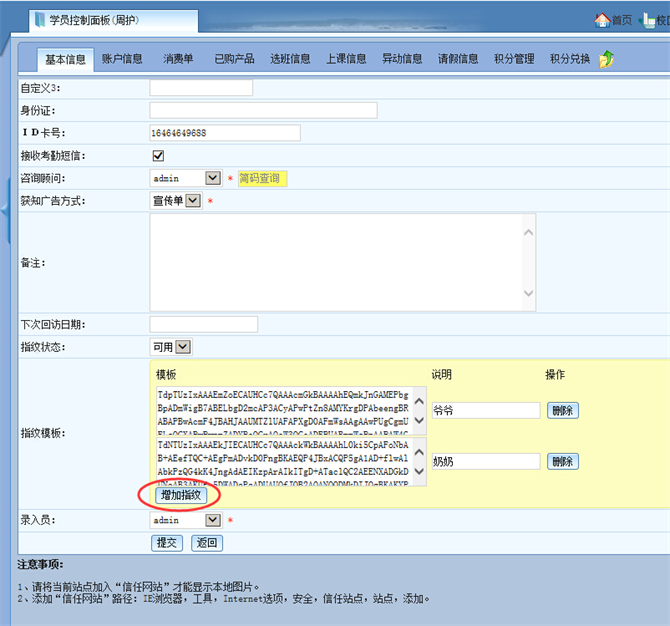Viewport: 670px width, 626px height.
Task: Toggle the 接收考勤短信 checkbox
Action: pos(158,155)
